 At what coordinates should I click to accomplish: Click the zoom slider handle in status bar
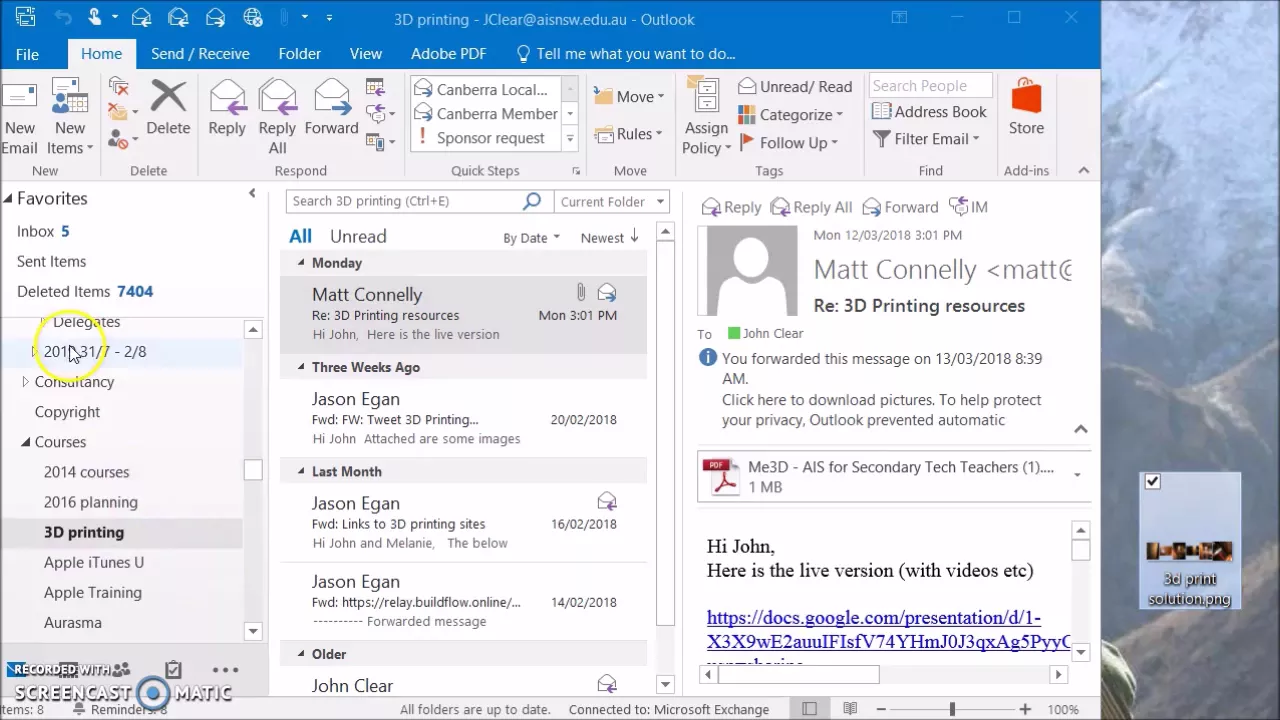click(x=952, y=709)
